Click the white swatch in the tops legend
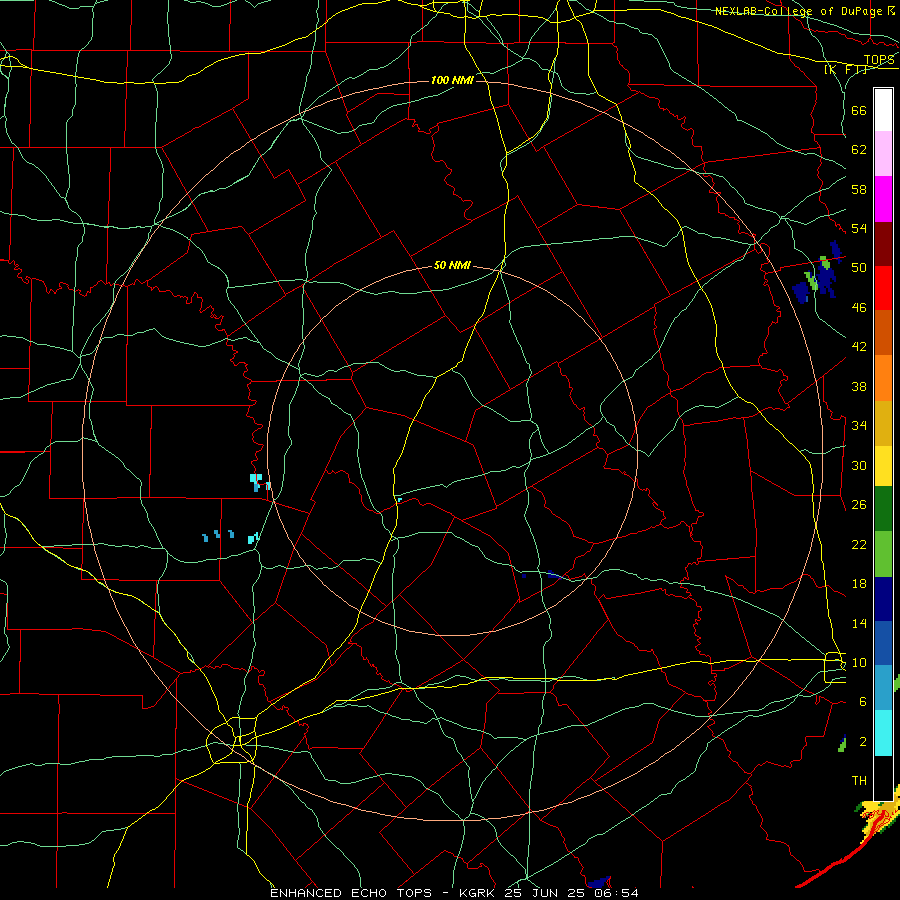The image size is (900, 900). [x=883, y=110]
